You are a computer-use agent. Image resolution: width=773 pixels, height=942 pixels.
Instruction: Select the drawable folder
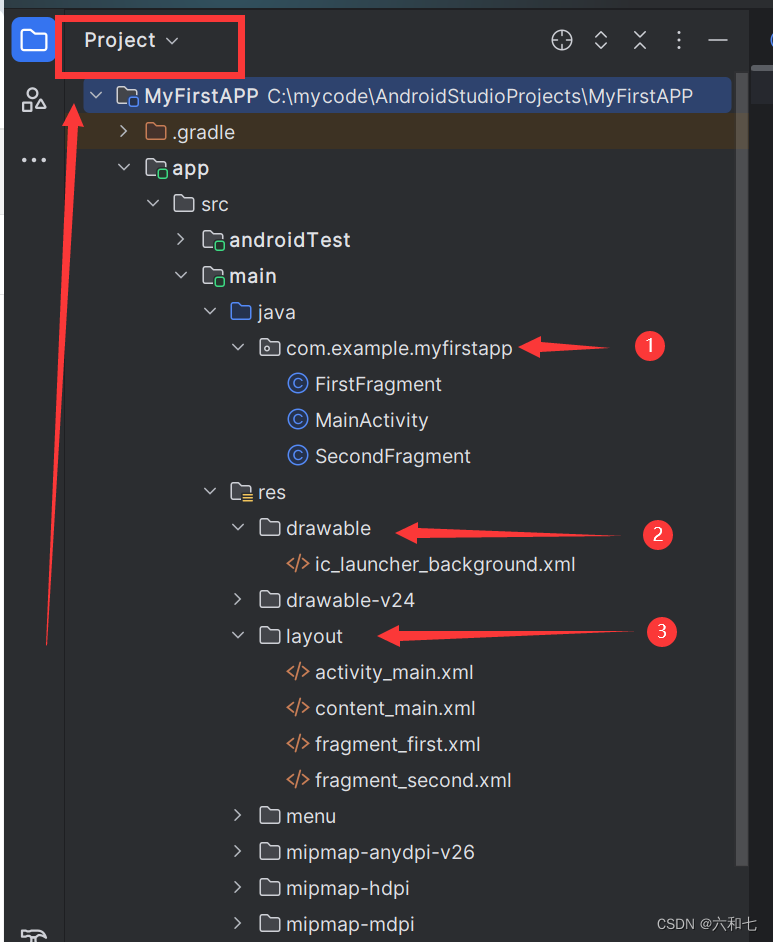pyautogui.click(x=315, y=529)
